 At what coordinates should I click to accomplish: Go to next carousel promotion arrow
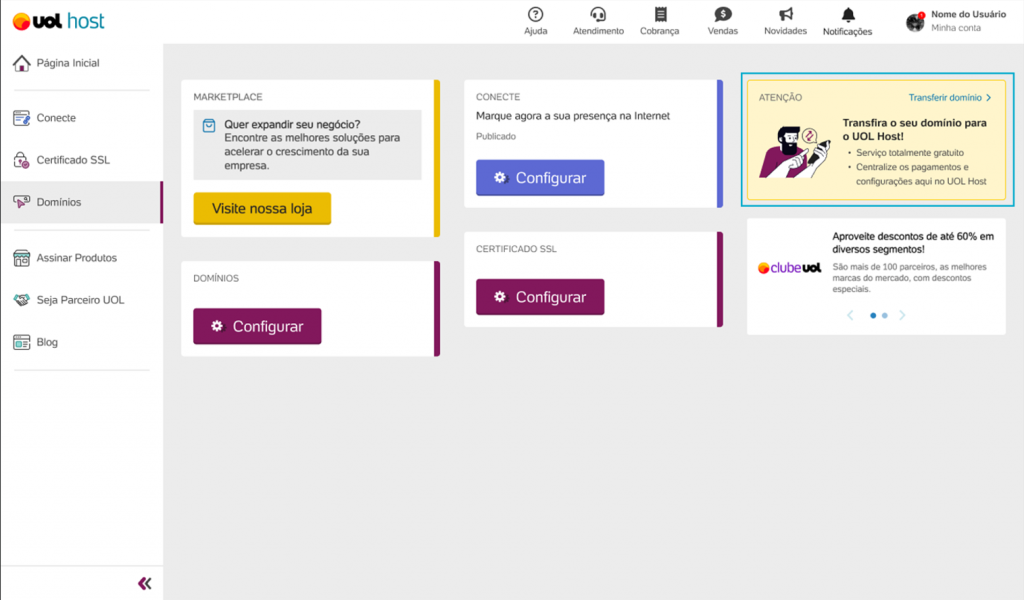click(902, 315)
